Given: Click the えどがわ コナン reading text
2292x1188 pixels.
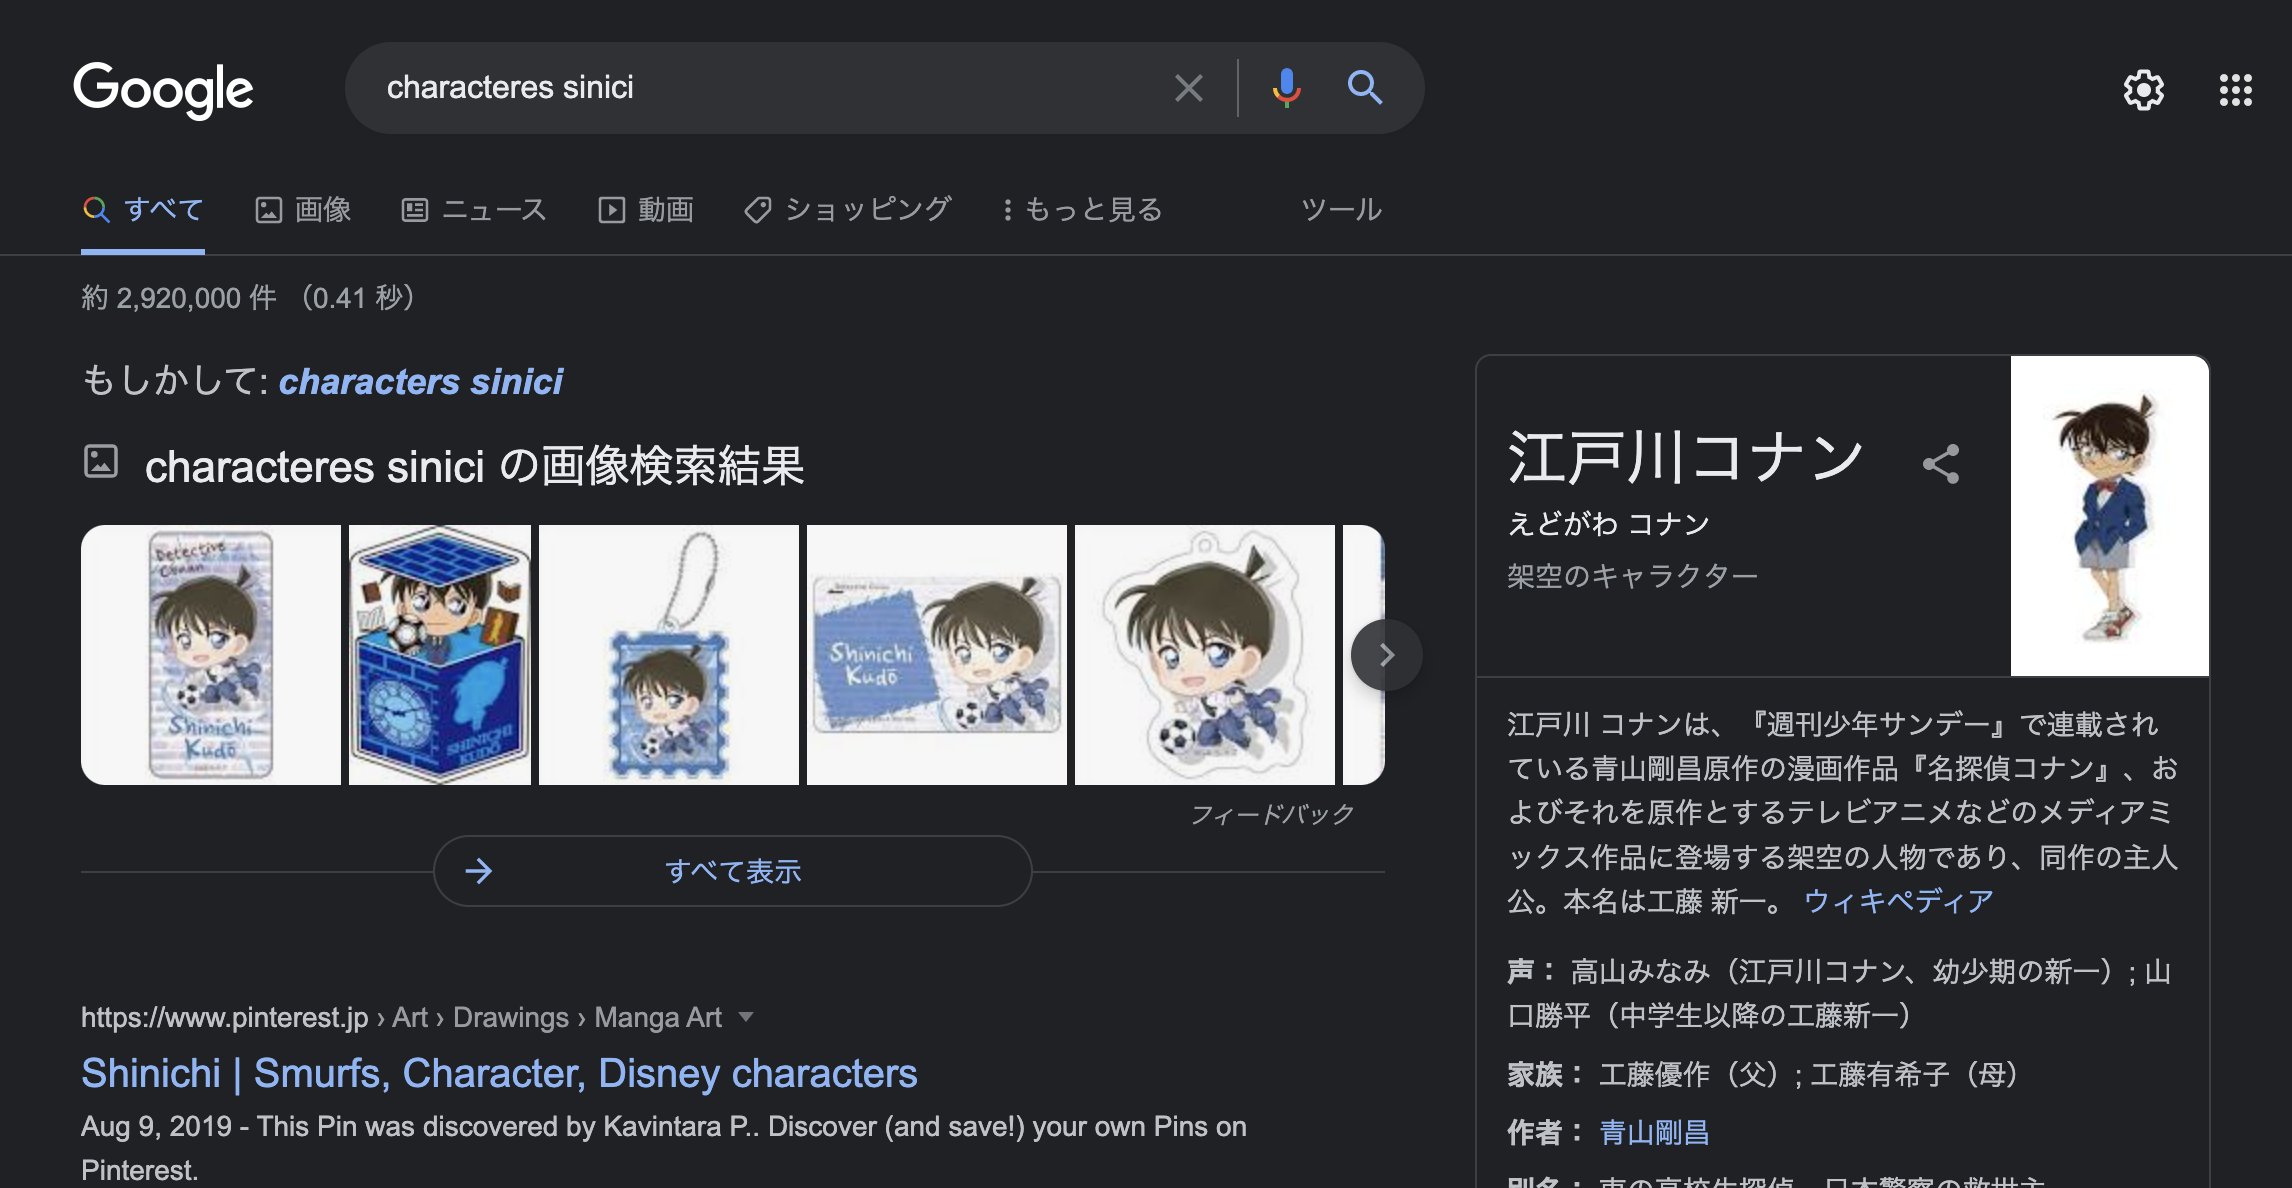Looking at the screenshot, I should point(1608,523).
